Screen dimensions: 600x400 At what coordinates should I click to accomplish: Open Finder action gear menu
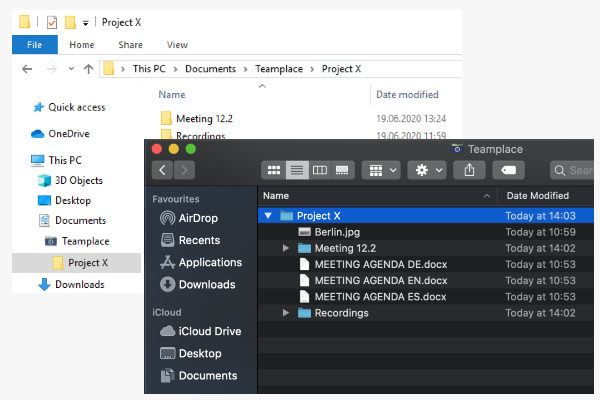[x=427, y=170]
